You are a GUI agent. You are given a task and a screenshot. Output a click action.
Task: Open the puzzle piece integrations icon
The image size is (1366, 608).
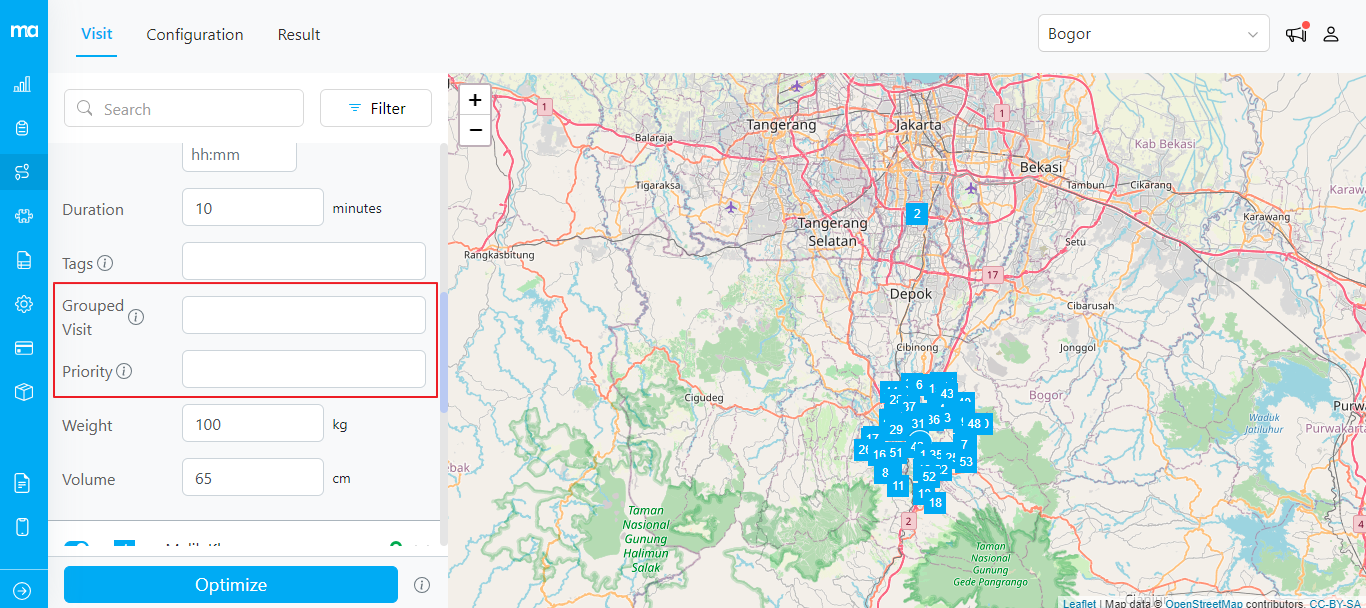[22, 216]
